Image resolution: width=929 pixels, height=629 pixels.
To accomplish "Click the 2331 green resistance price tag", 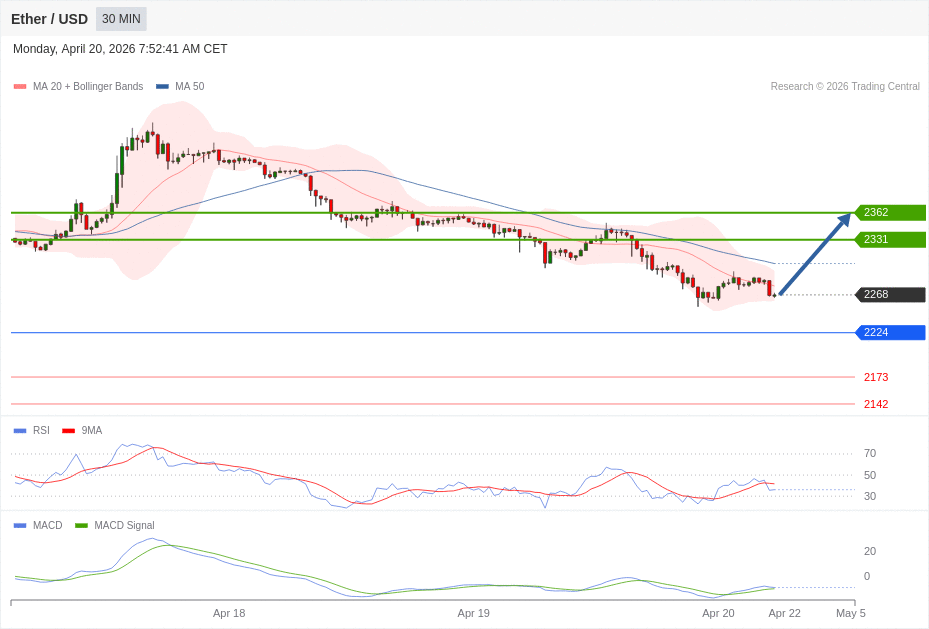I will coord(890,240).
